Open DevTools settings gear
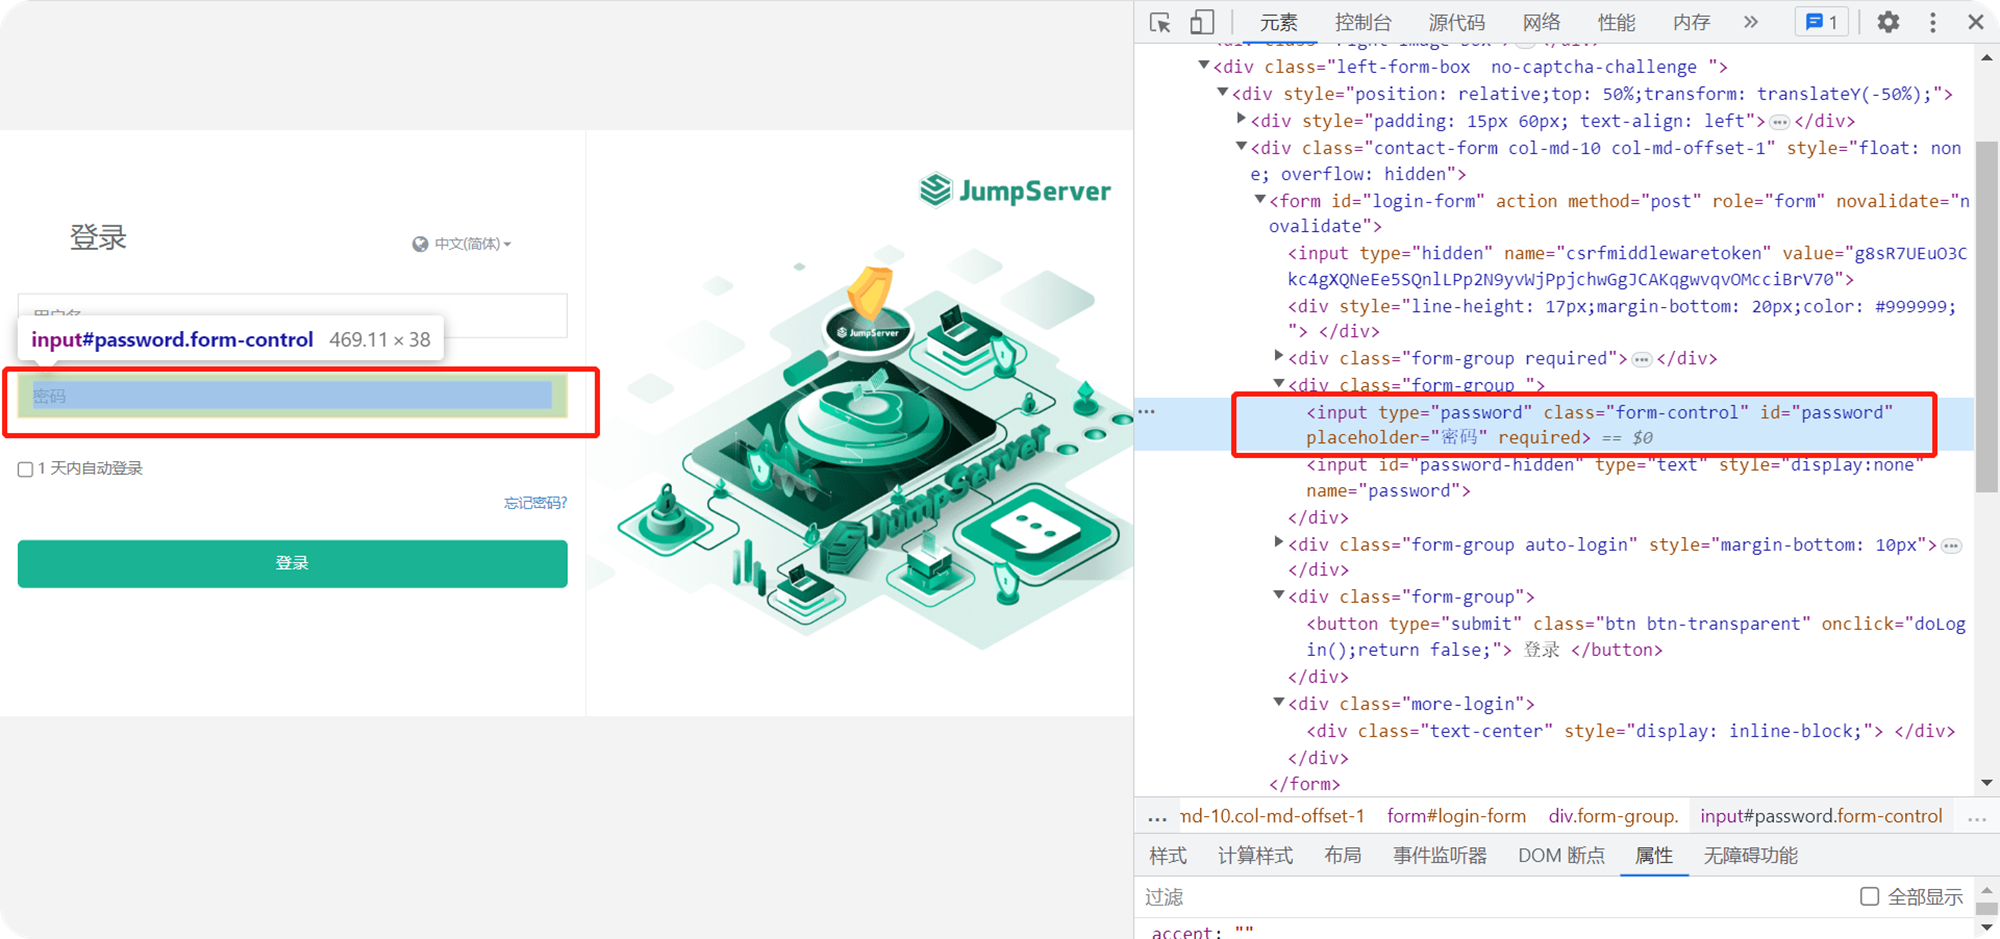Viewport: 2000px width, 939px height. pos(1888,22)
